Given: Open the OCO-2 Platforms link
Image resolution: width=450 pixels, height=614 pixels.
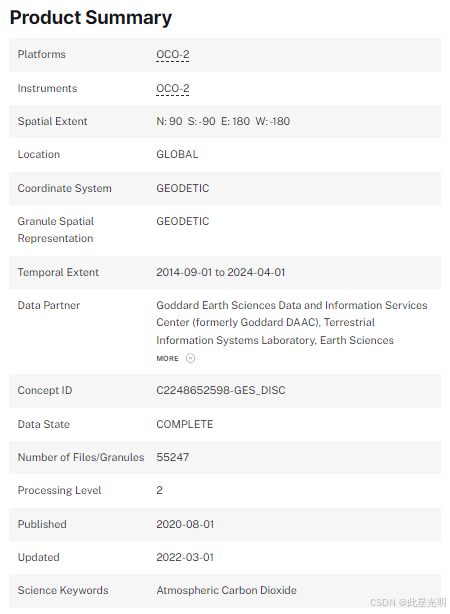Looking at the screenshot, I should (173, 54).
